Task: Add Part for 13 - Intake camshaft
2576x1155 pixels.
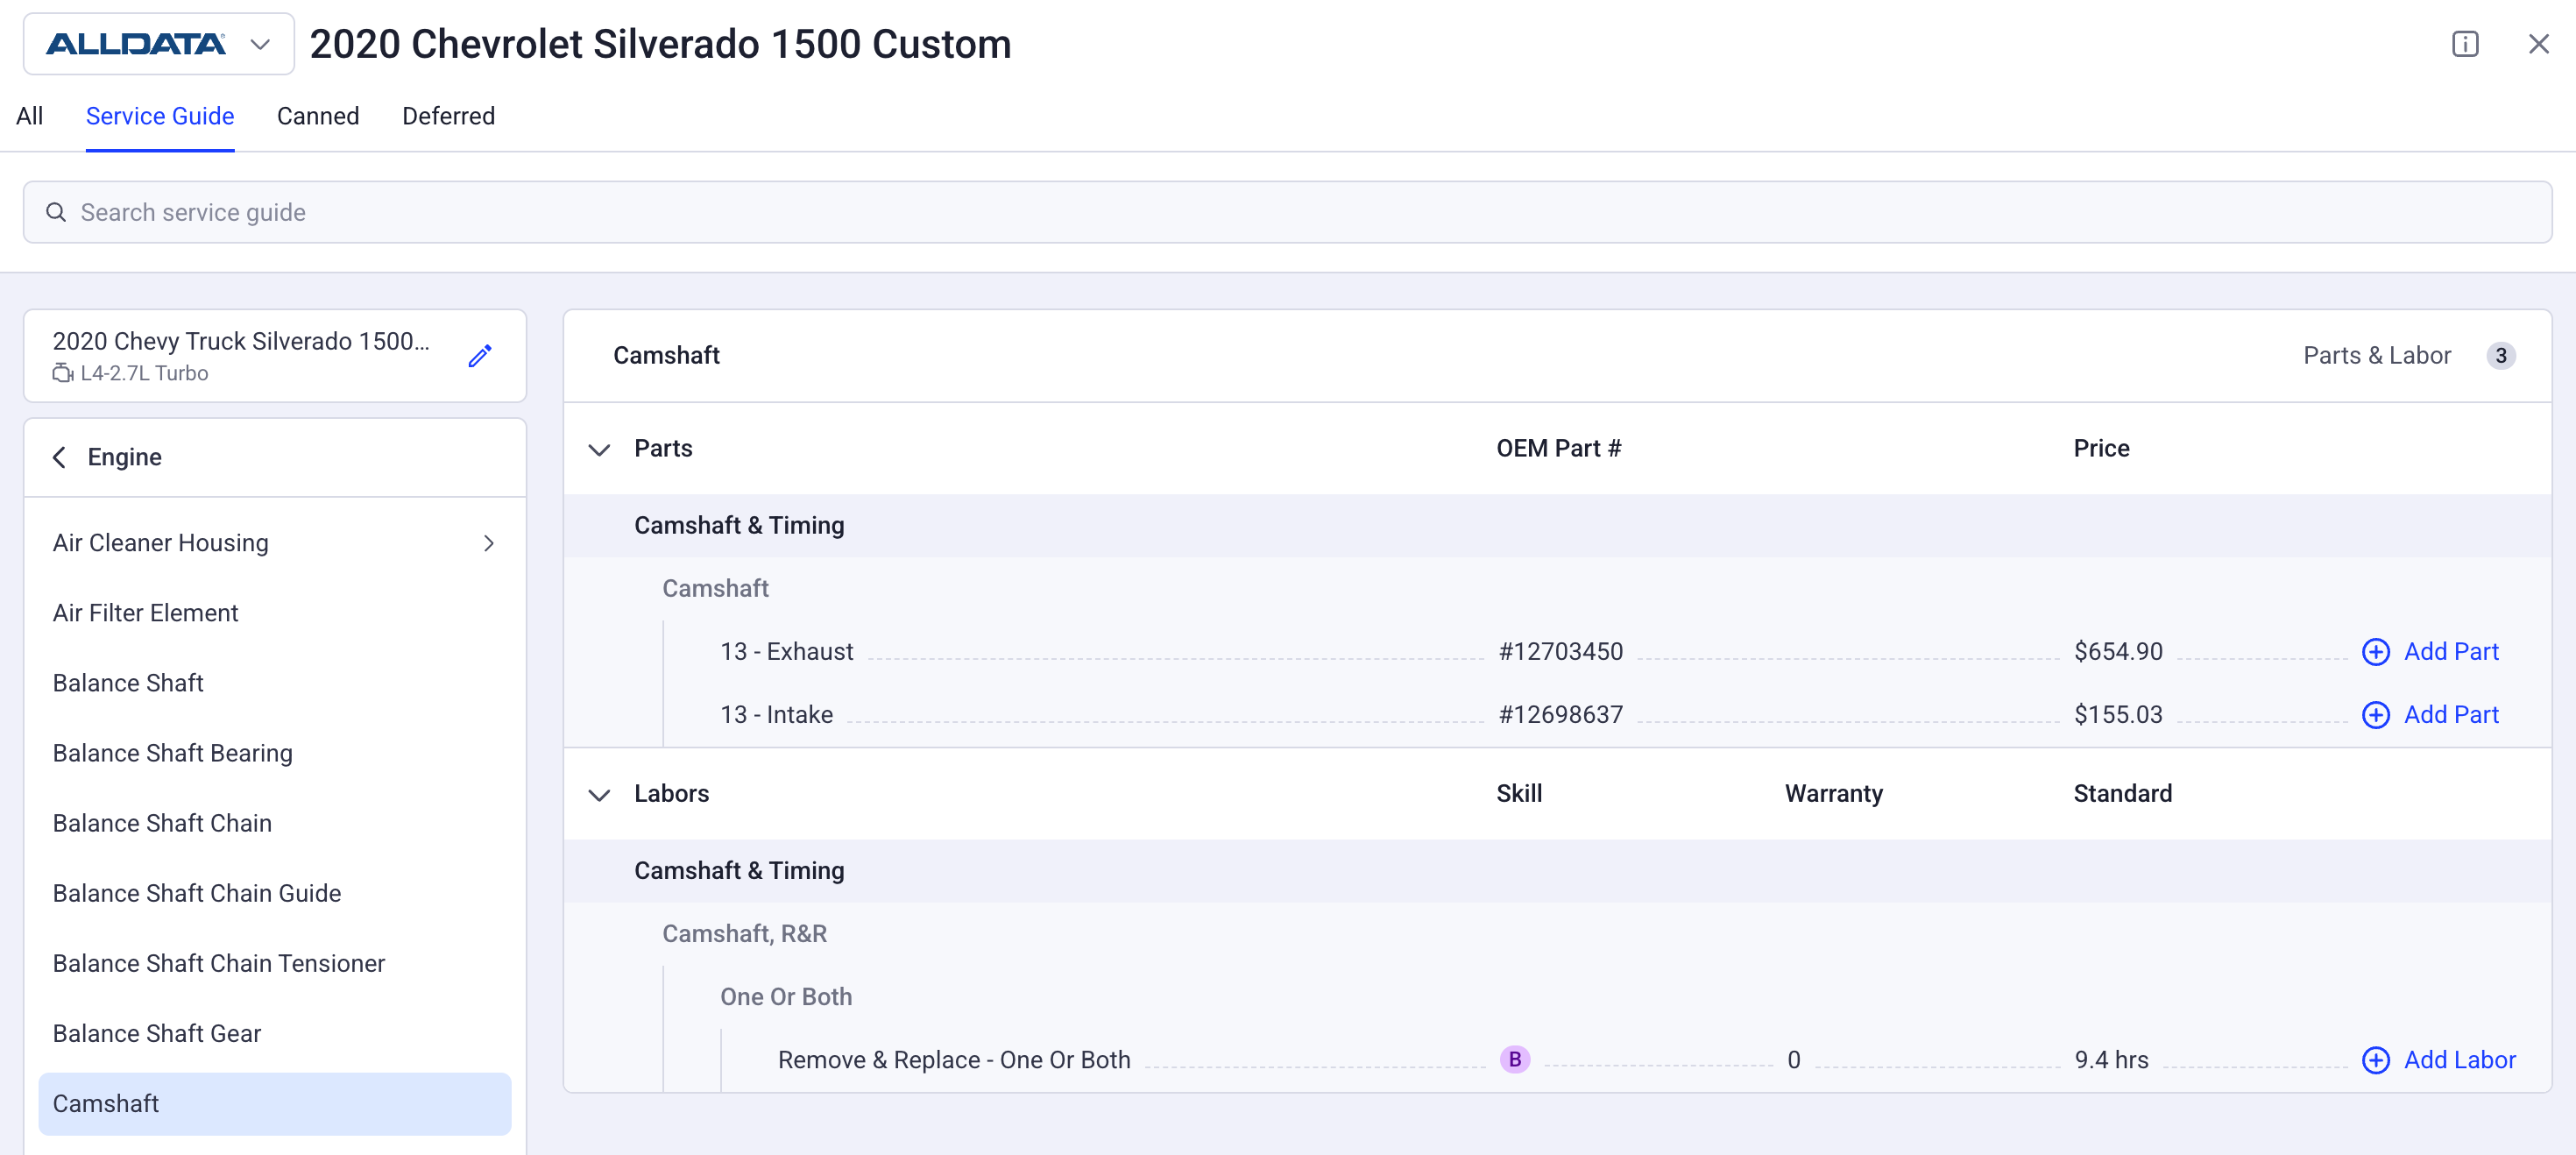Action: [2430, 715]
